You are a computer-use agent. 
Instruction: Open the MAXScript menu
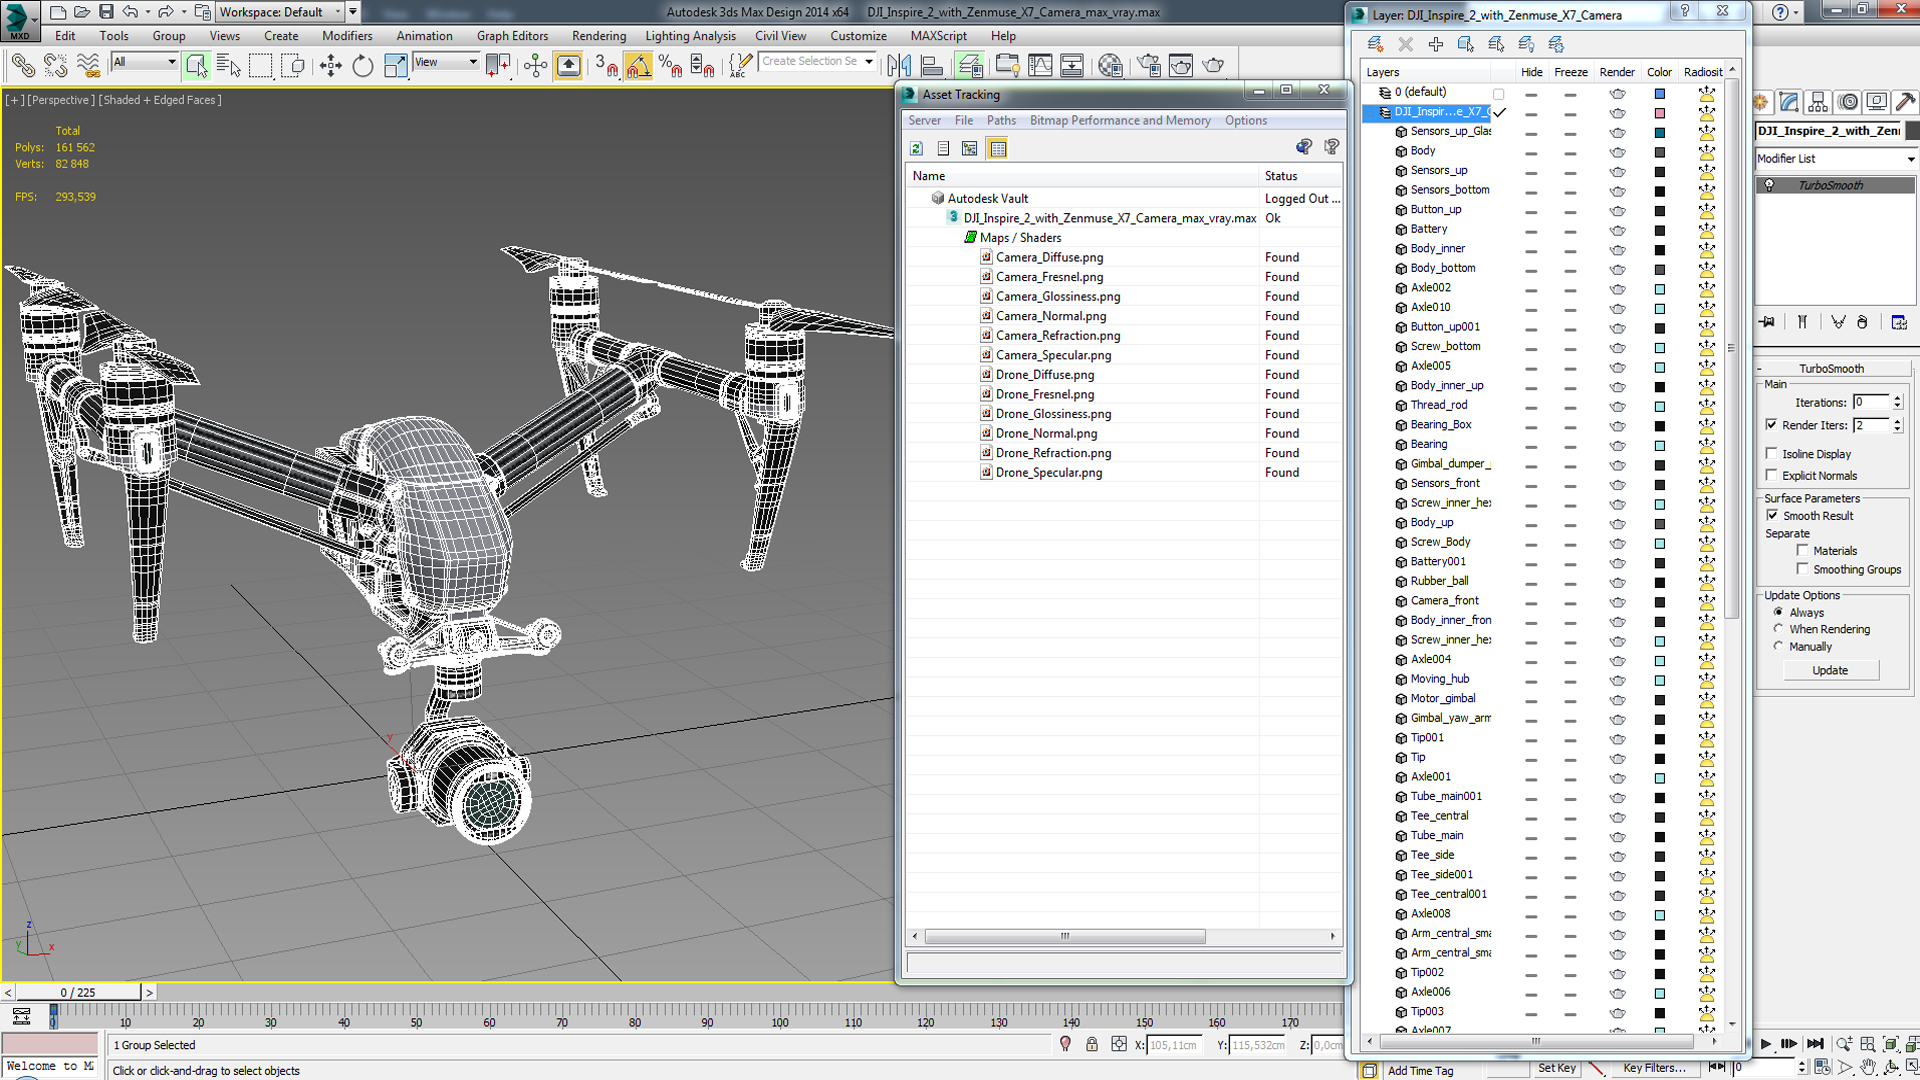tap(938, 36)
